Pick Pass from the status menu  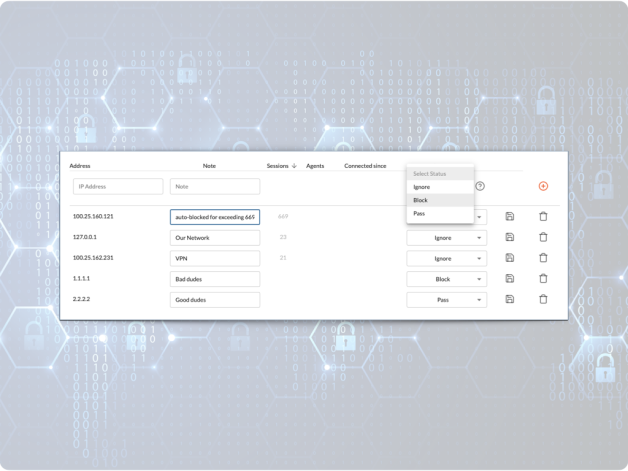(420, 213)
